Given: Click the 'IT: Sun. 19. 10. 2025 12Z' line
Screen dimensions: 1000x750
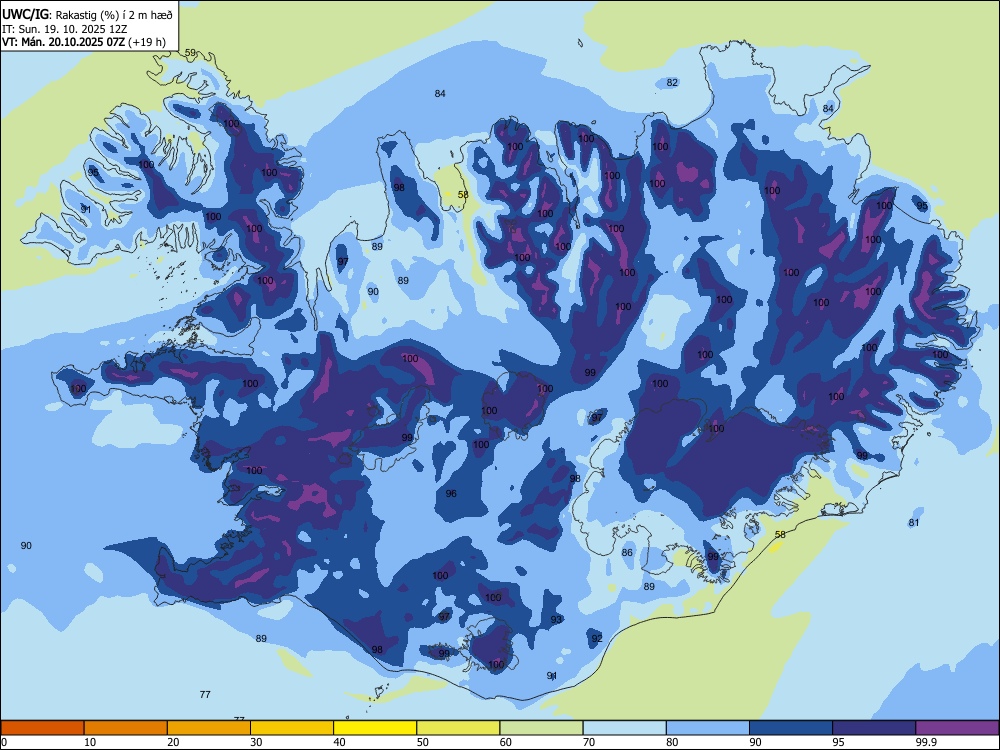Looking at the screenshot, I should [x=64, y=29].
